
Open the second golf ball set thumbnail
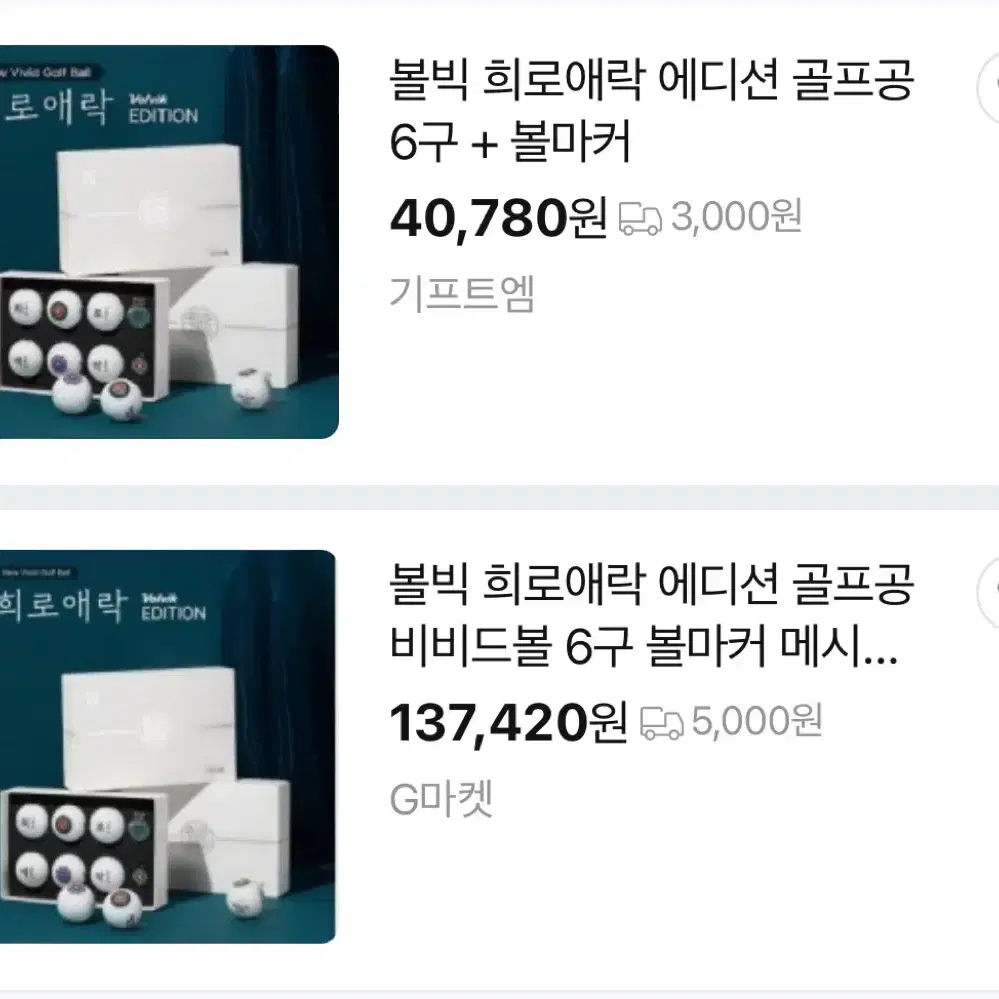coord(168,747)
